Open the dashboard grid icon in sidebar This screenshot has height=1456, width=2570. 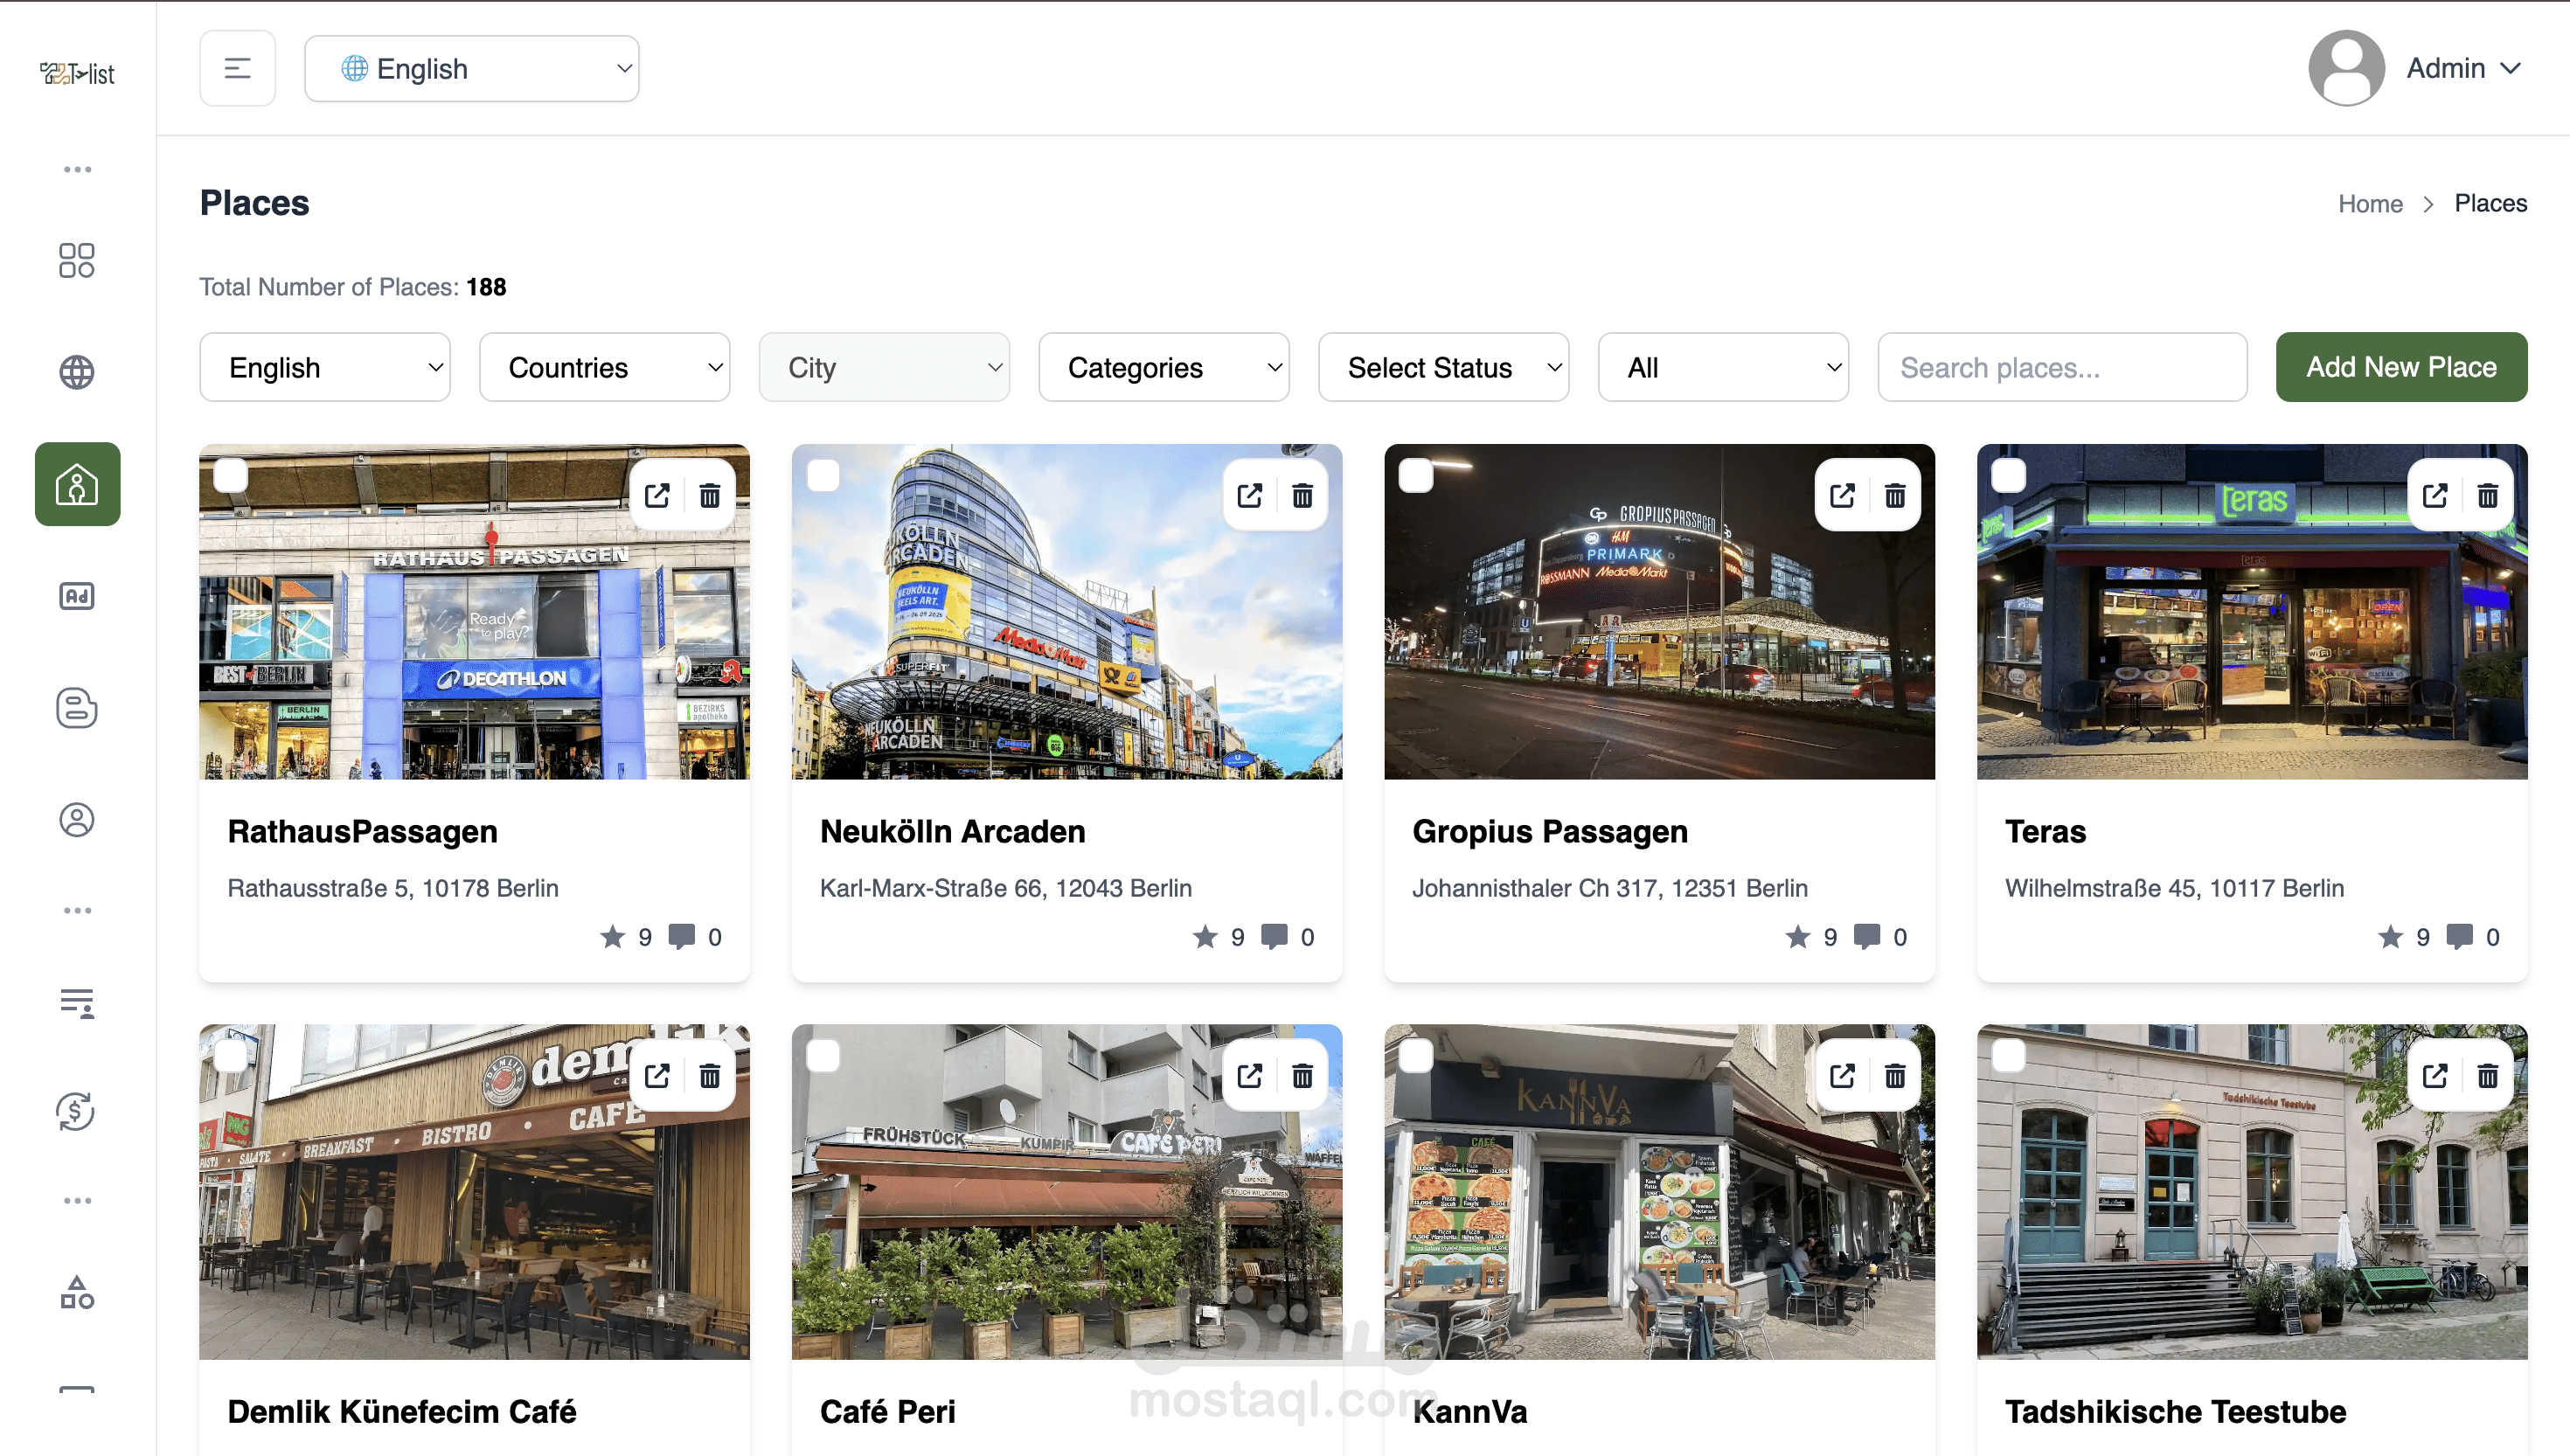click(x=77, y=260)
